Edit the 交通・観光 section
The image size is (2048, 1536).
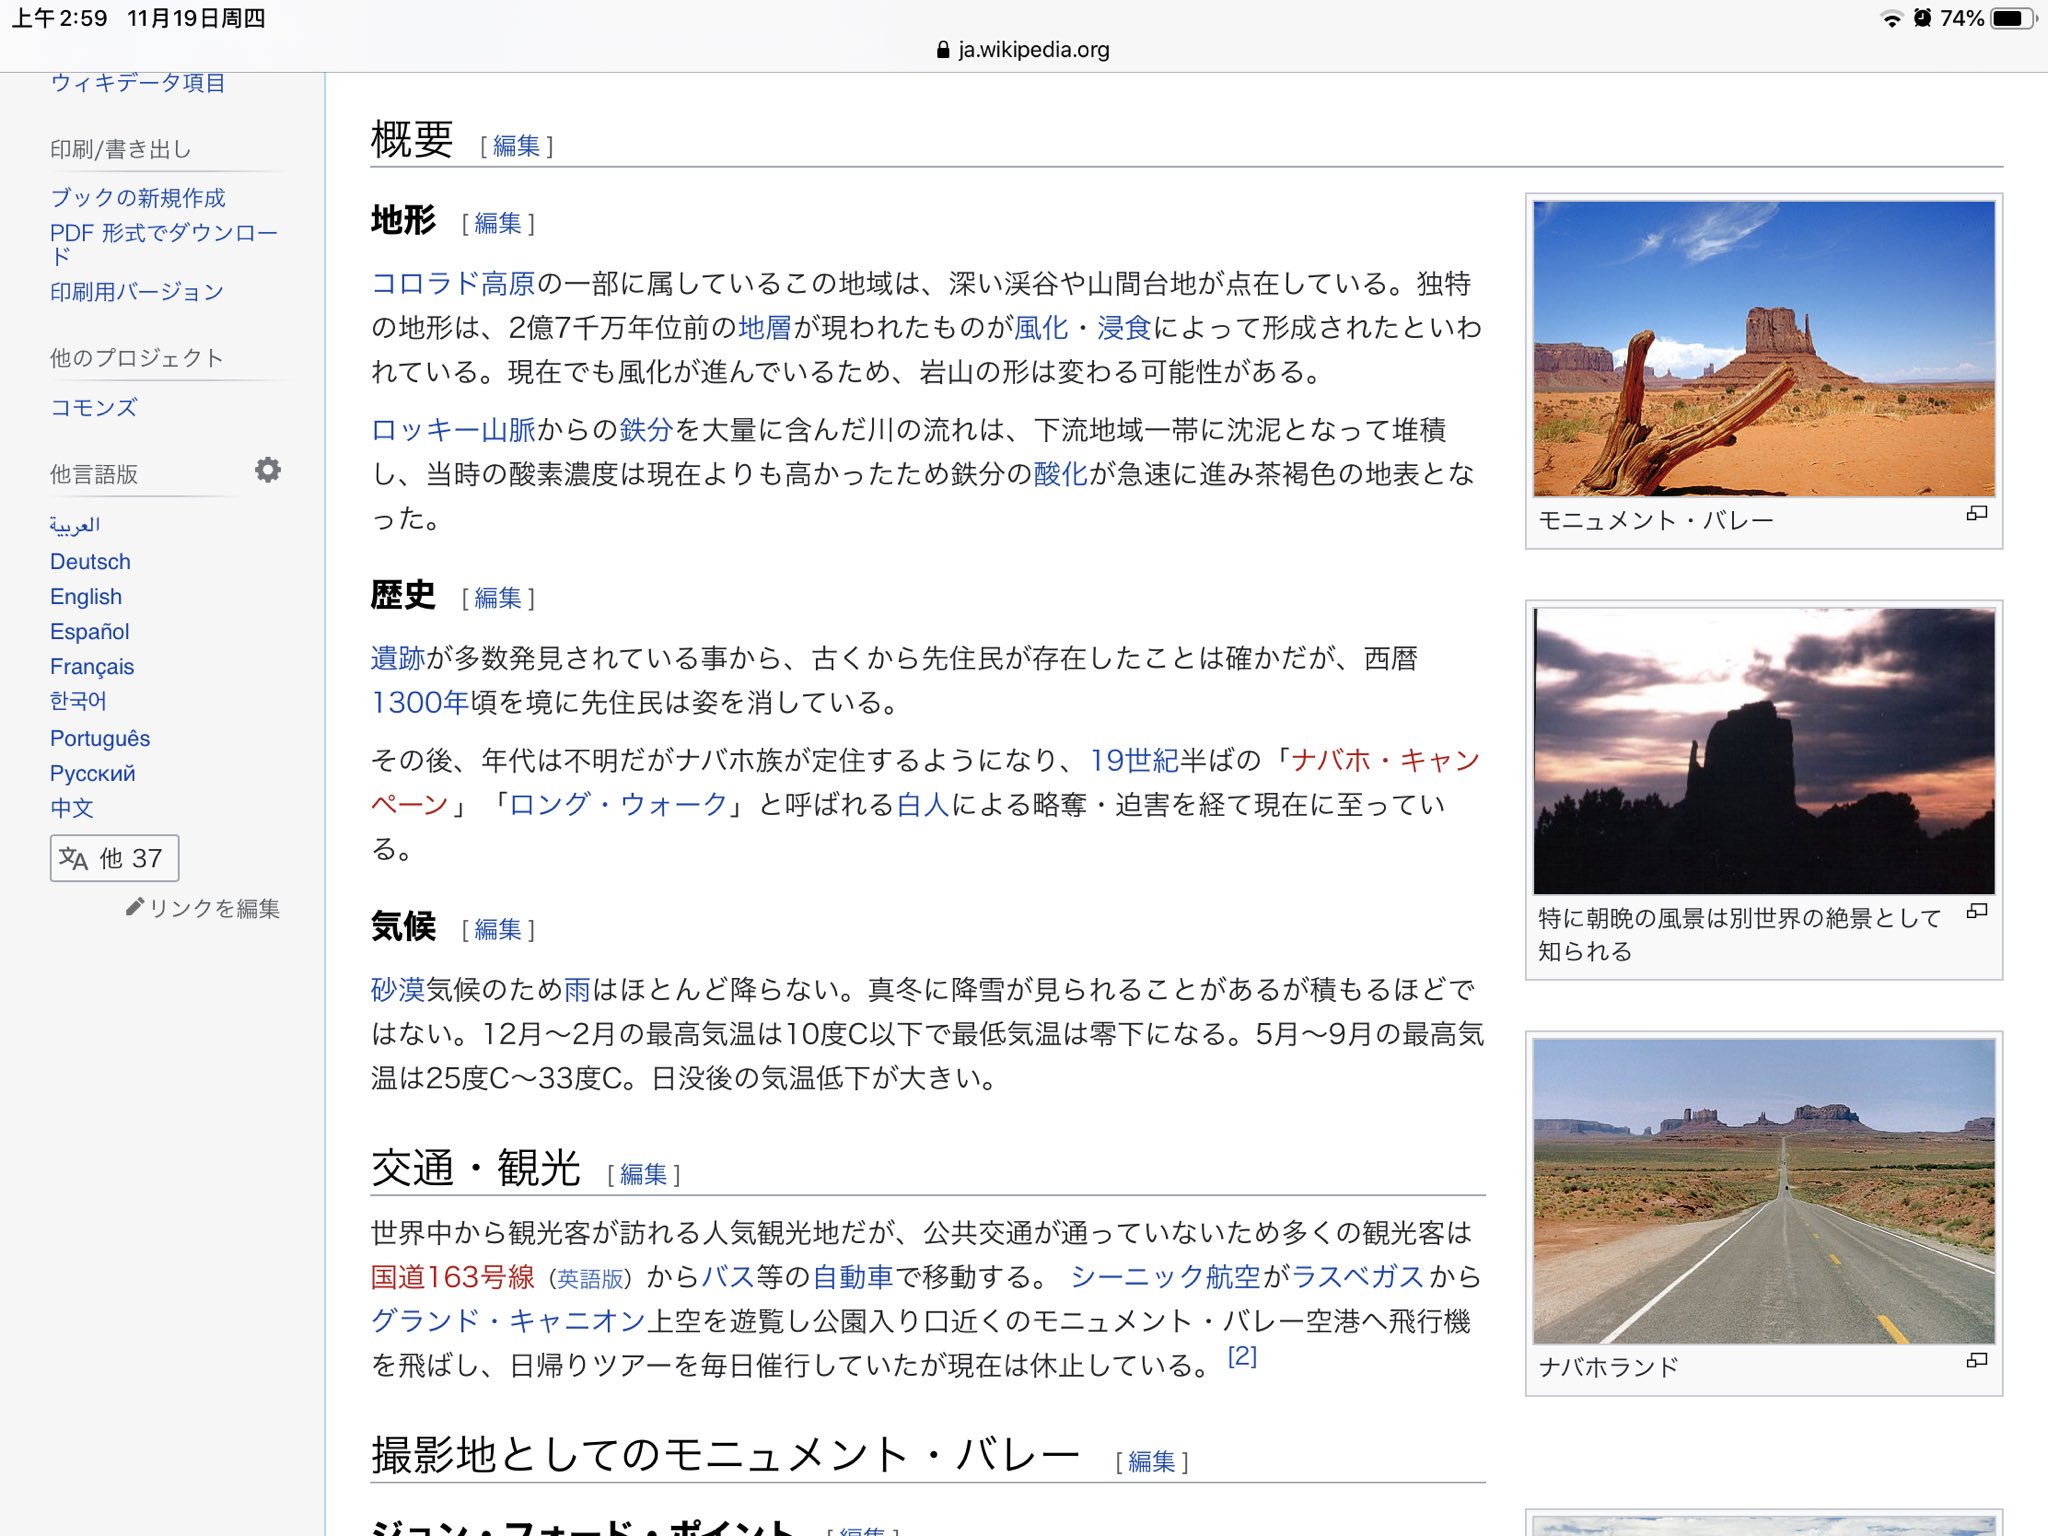coord(643,1175)
